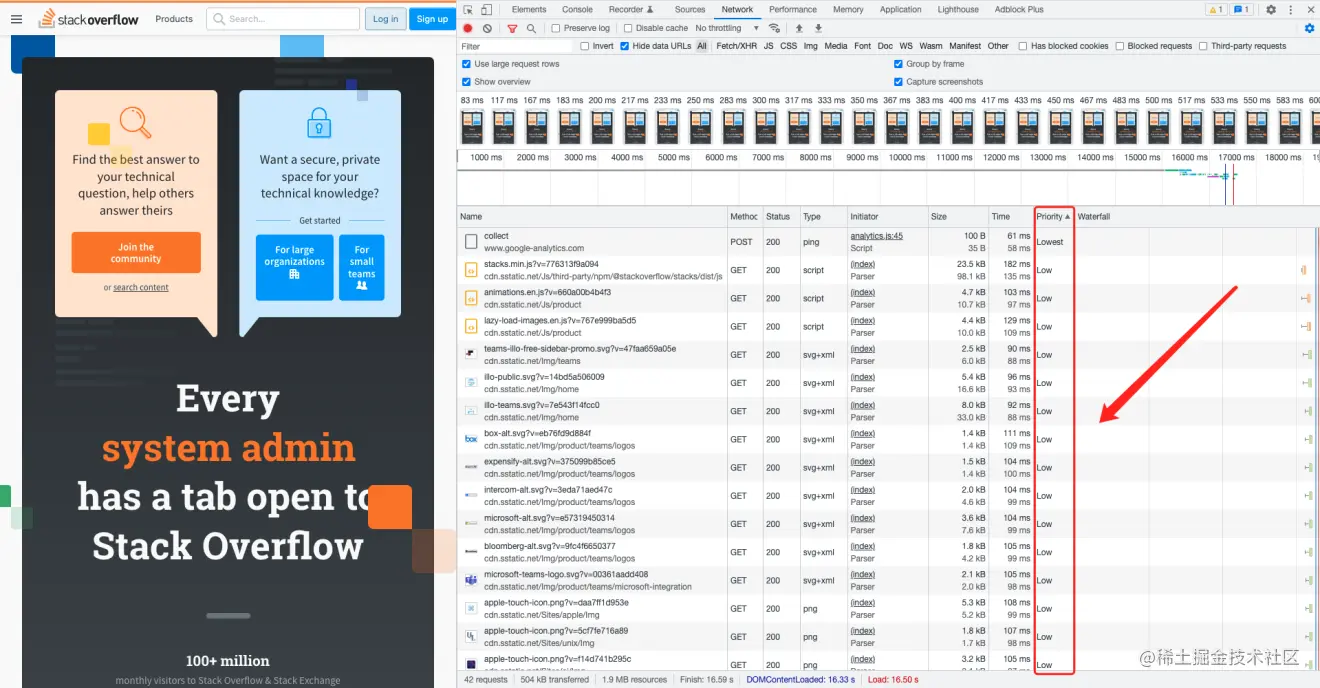Toggle the Invert filter checkbox
The width and height of the screenshot is (1320, 688).
584,46
